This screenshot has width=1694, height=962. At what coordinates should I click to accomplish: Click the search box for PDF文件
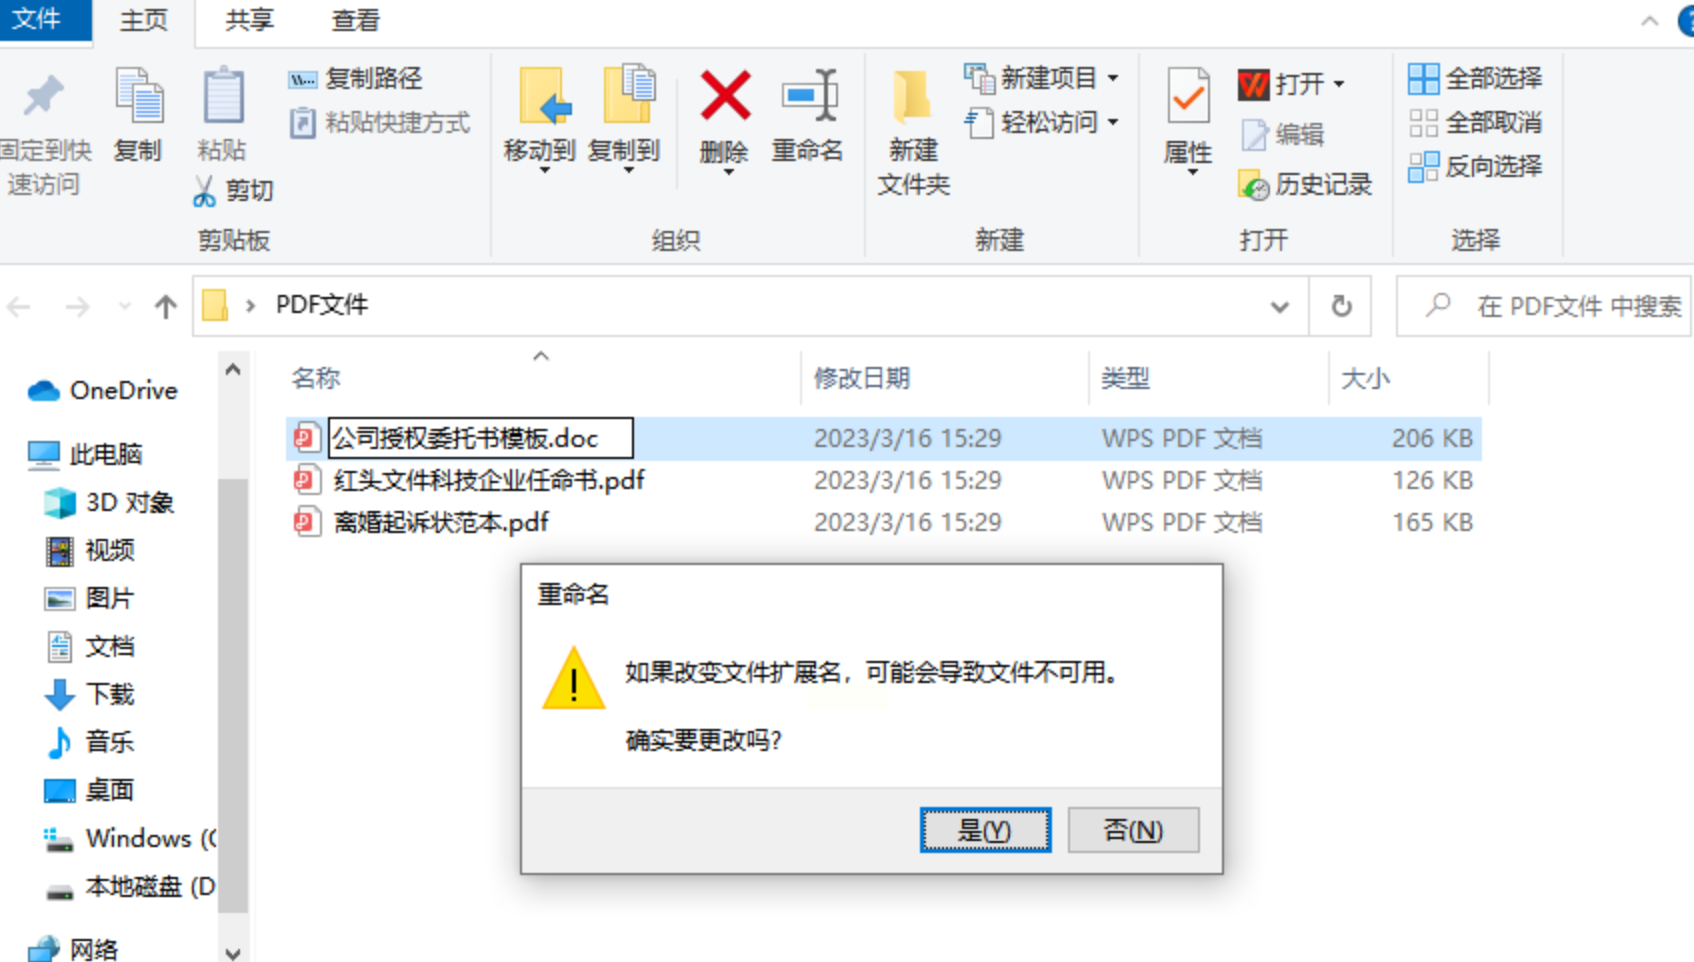coord(1546,306)
